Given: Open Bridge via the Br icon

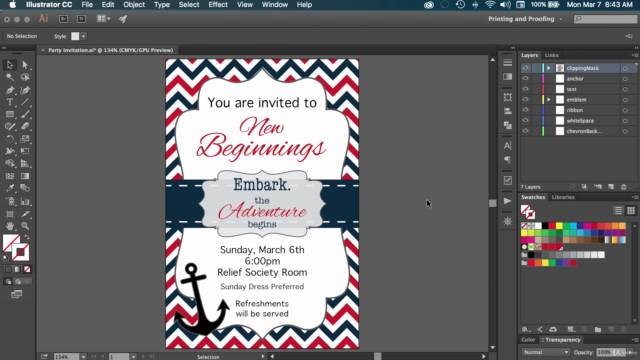Looking at the screenshot, I should point(63,19).
